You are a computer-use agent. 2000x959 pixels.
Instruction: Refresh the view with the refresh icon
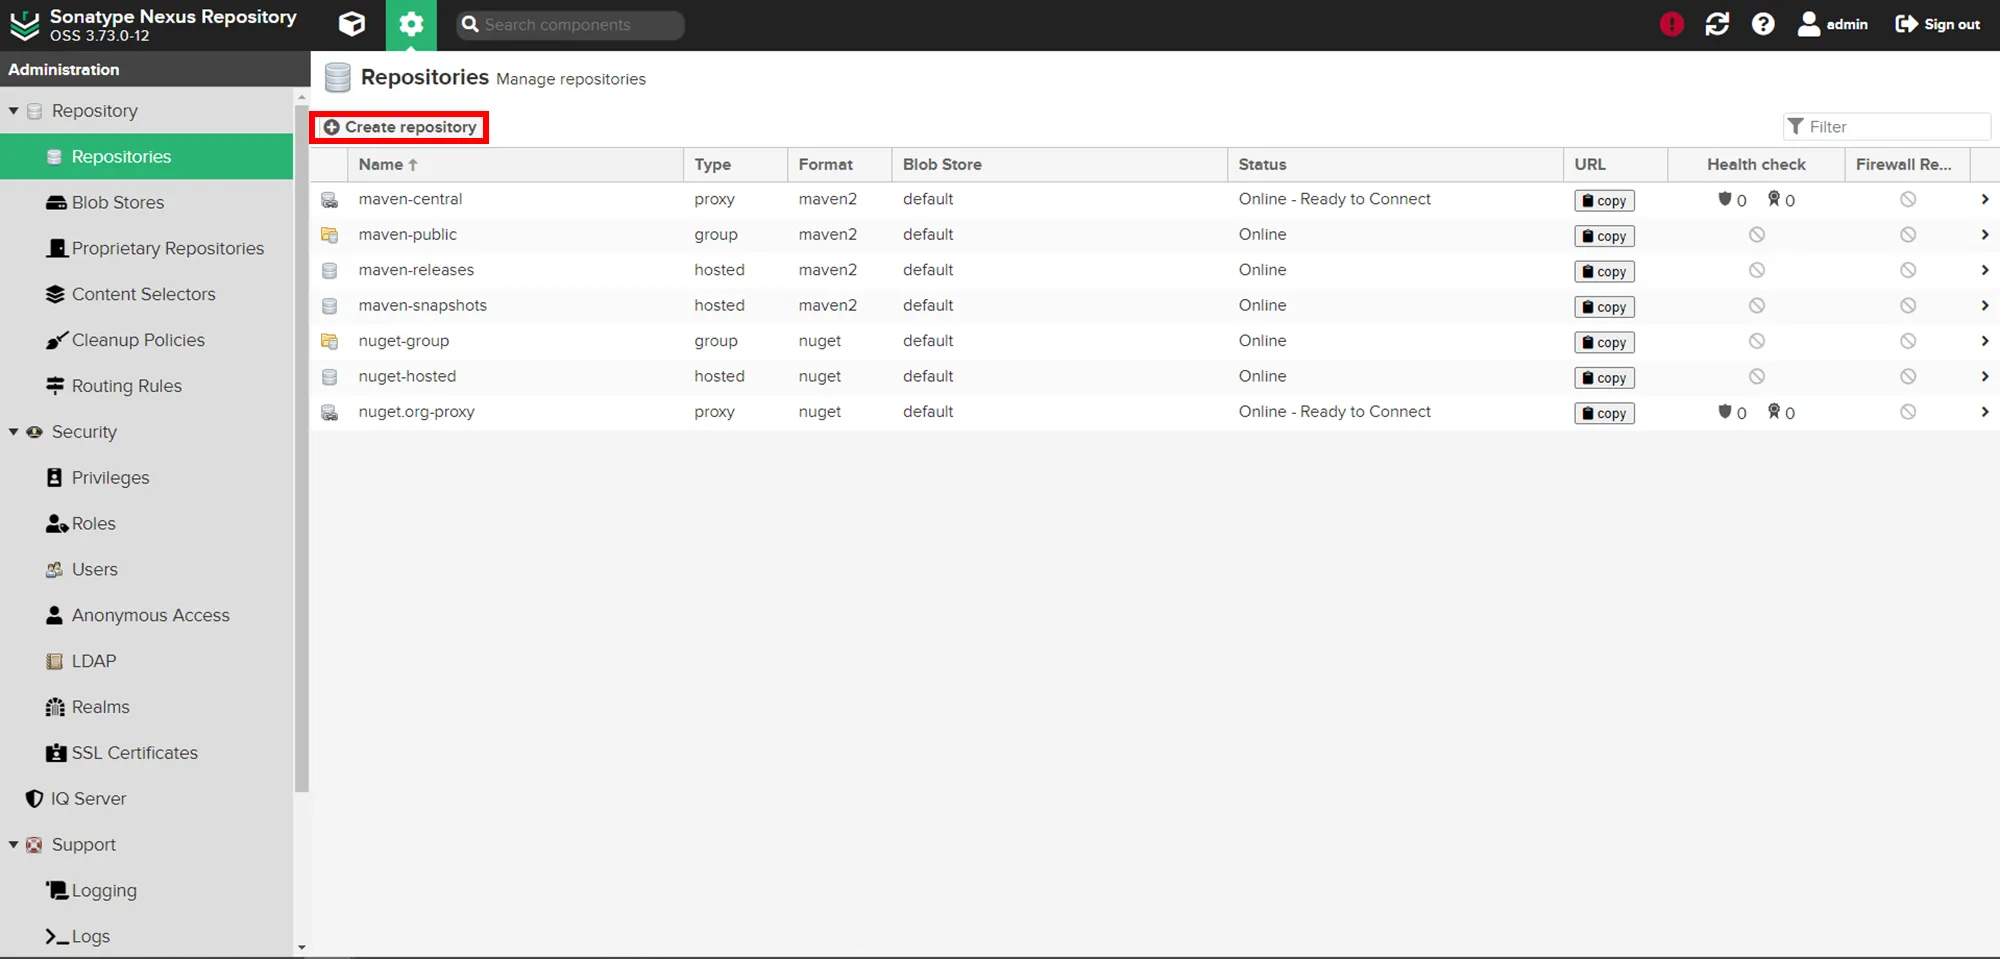1717,24
